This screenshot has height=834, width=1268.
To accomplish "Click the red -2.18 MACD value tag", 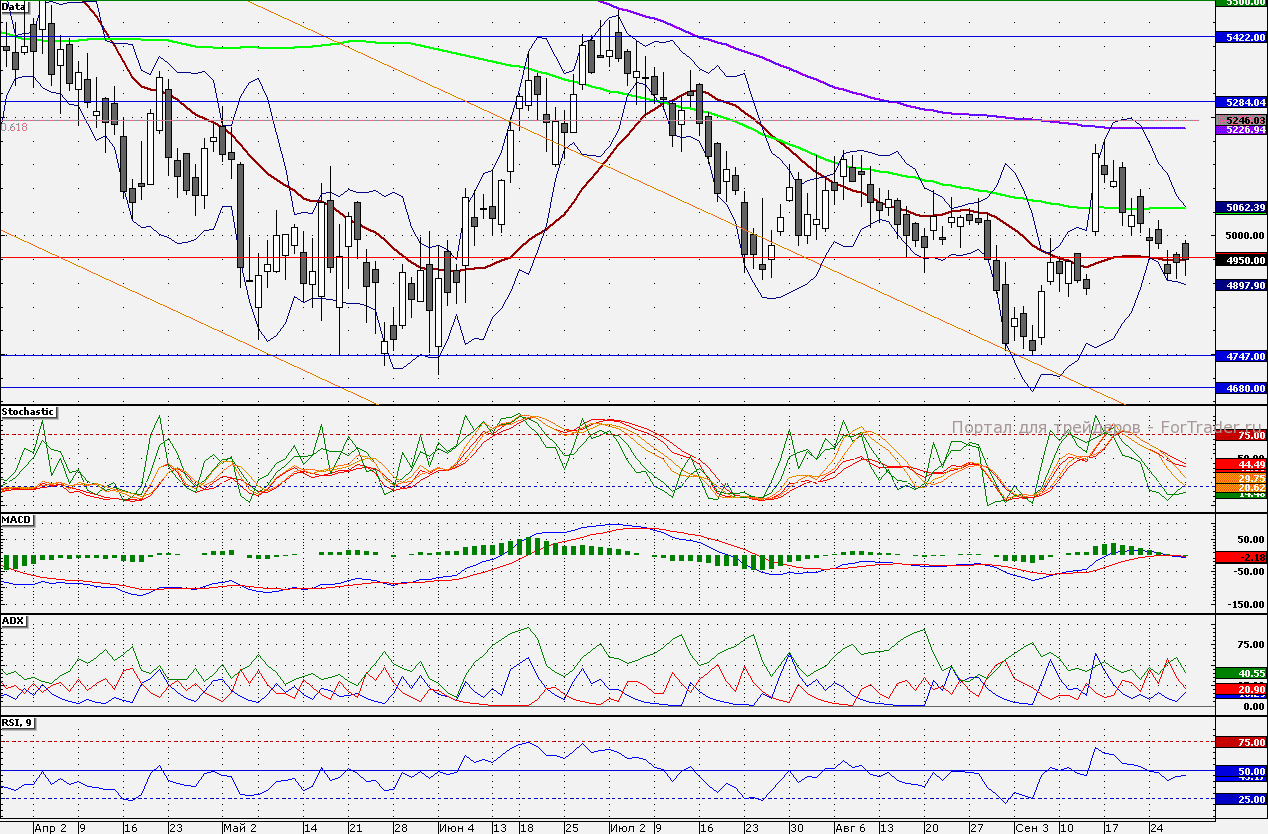I will point(1239,556).
